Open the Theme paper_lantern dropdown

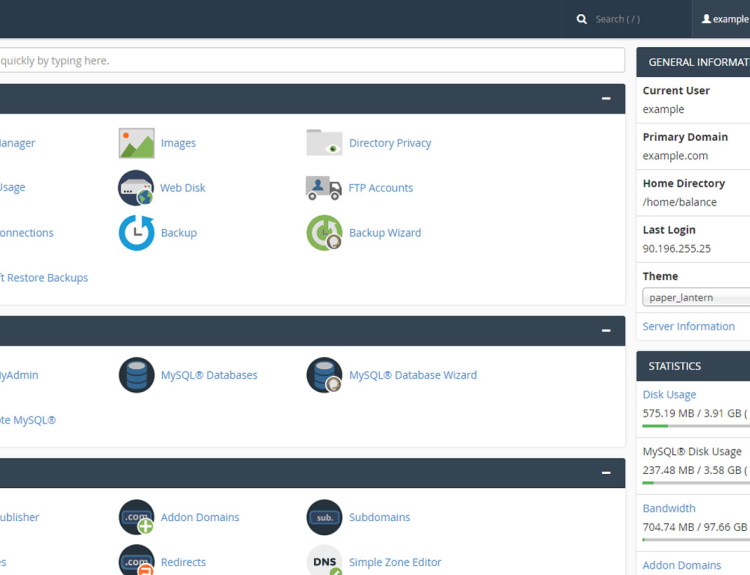[x=696, y=297]
